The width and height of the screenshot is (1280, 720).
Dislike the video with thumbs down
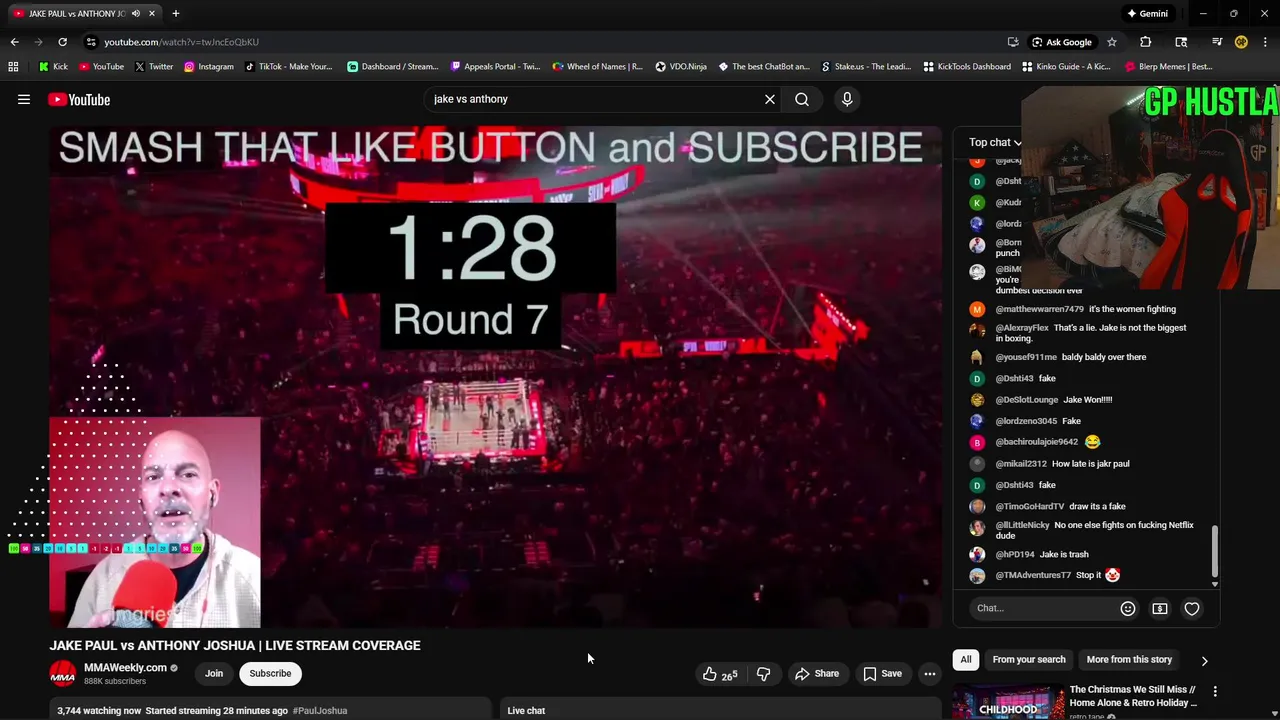click(x=763, y=674)
